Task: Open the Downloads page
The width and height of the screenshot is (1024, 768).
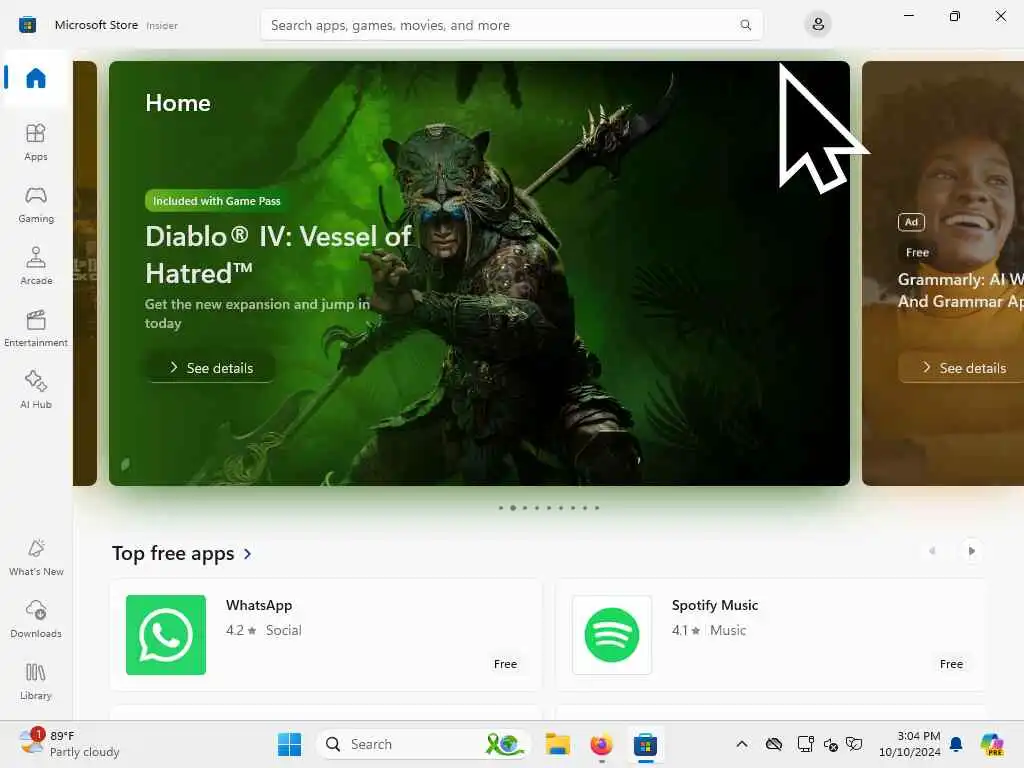Action: pos(36,620)
